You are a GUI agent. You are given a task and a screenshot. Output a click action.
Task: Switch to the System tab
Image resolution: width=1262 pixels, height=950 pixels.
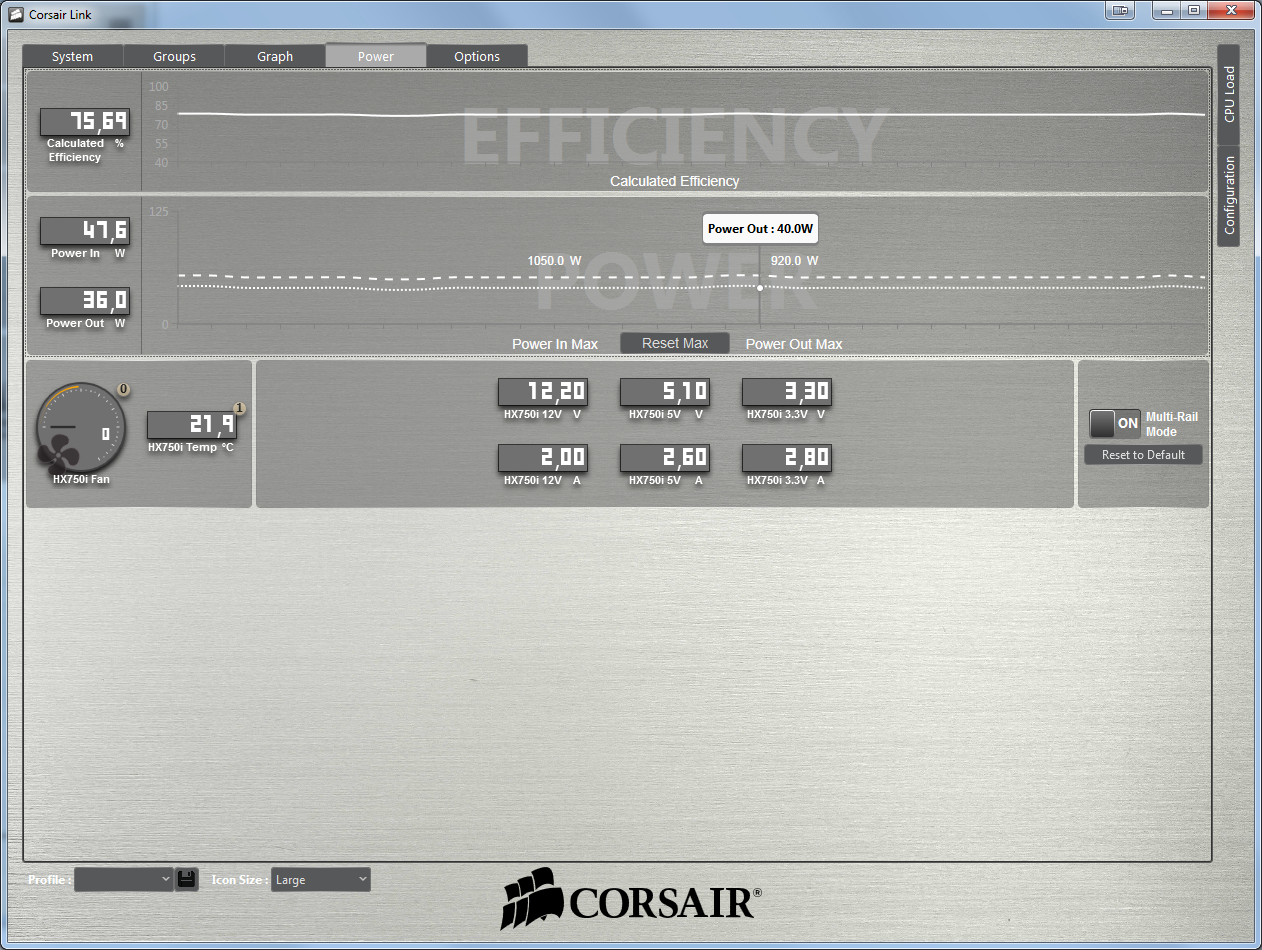[x=73, y=56]
